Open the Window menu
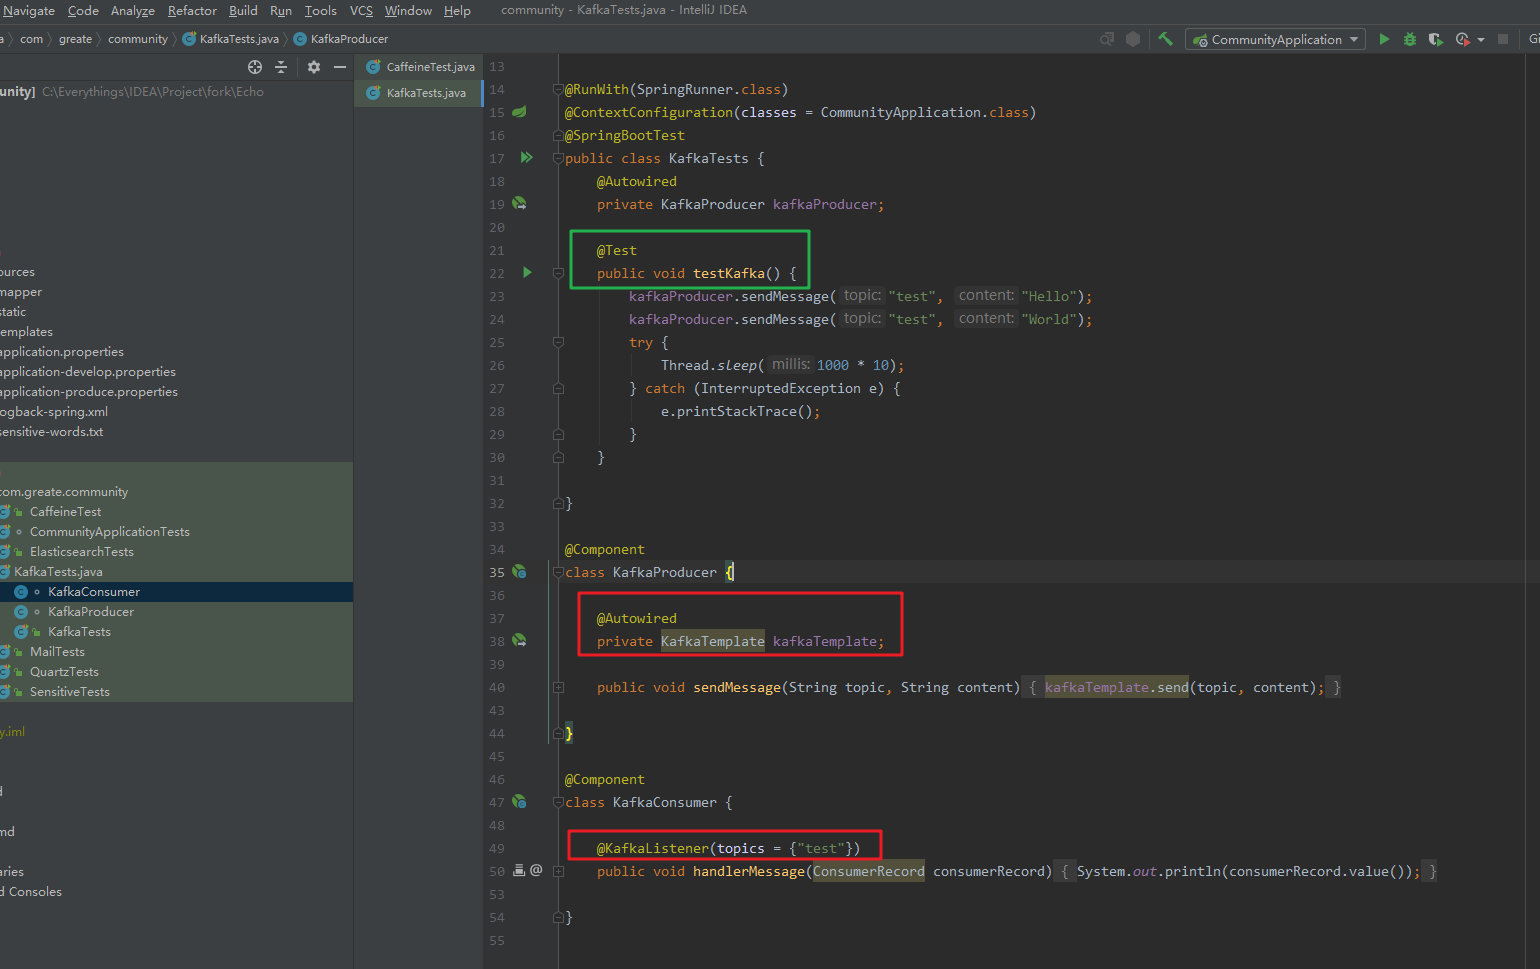 coord(408,11)
